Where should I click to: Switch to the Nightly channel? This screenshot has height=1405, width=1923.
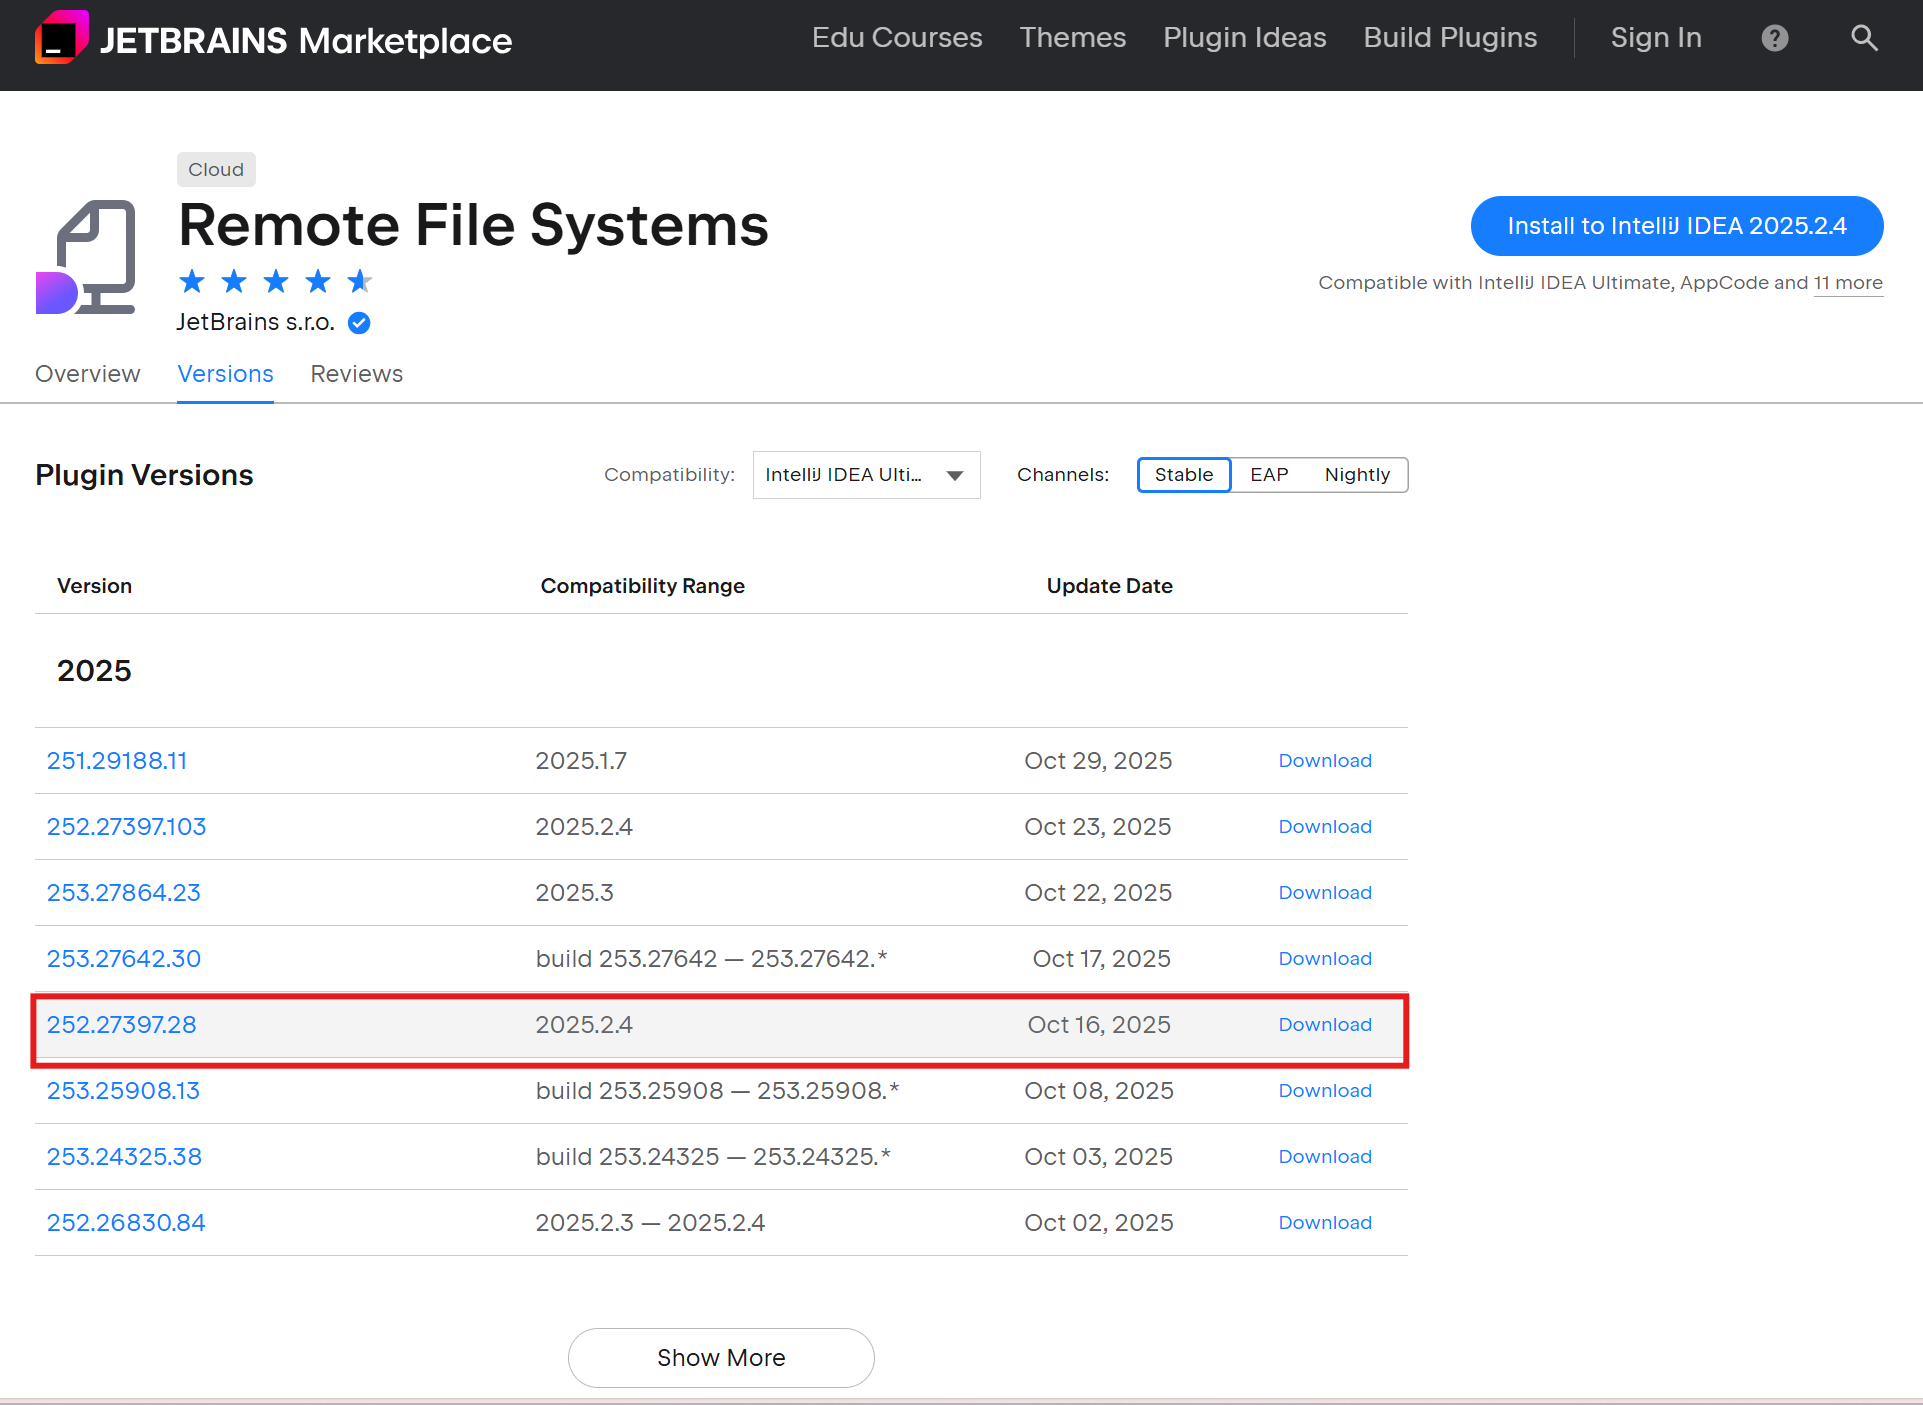(1356, 475)
